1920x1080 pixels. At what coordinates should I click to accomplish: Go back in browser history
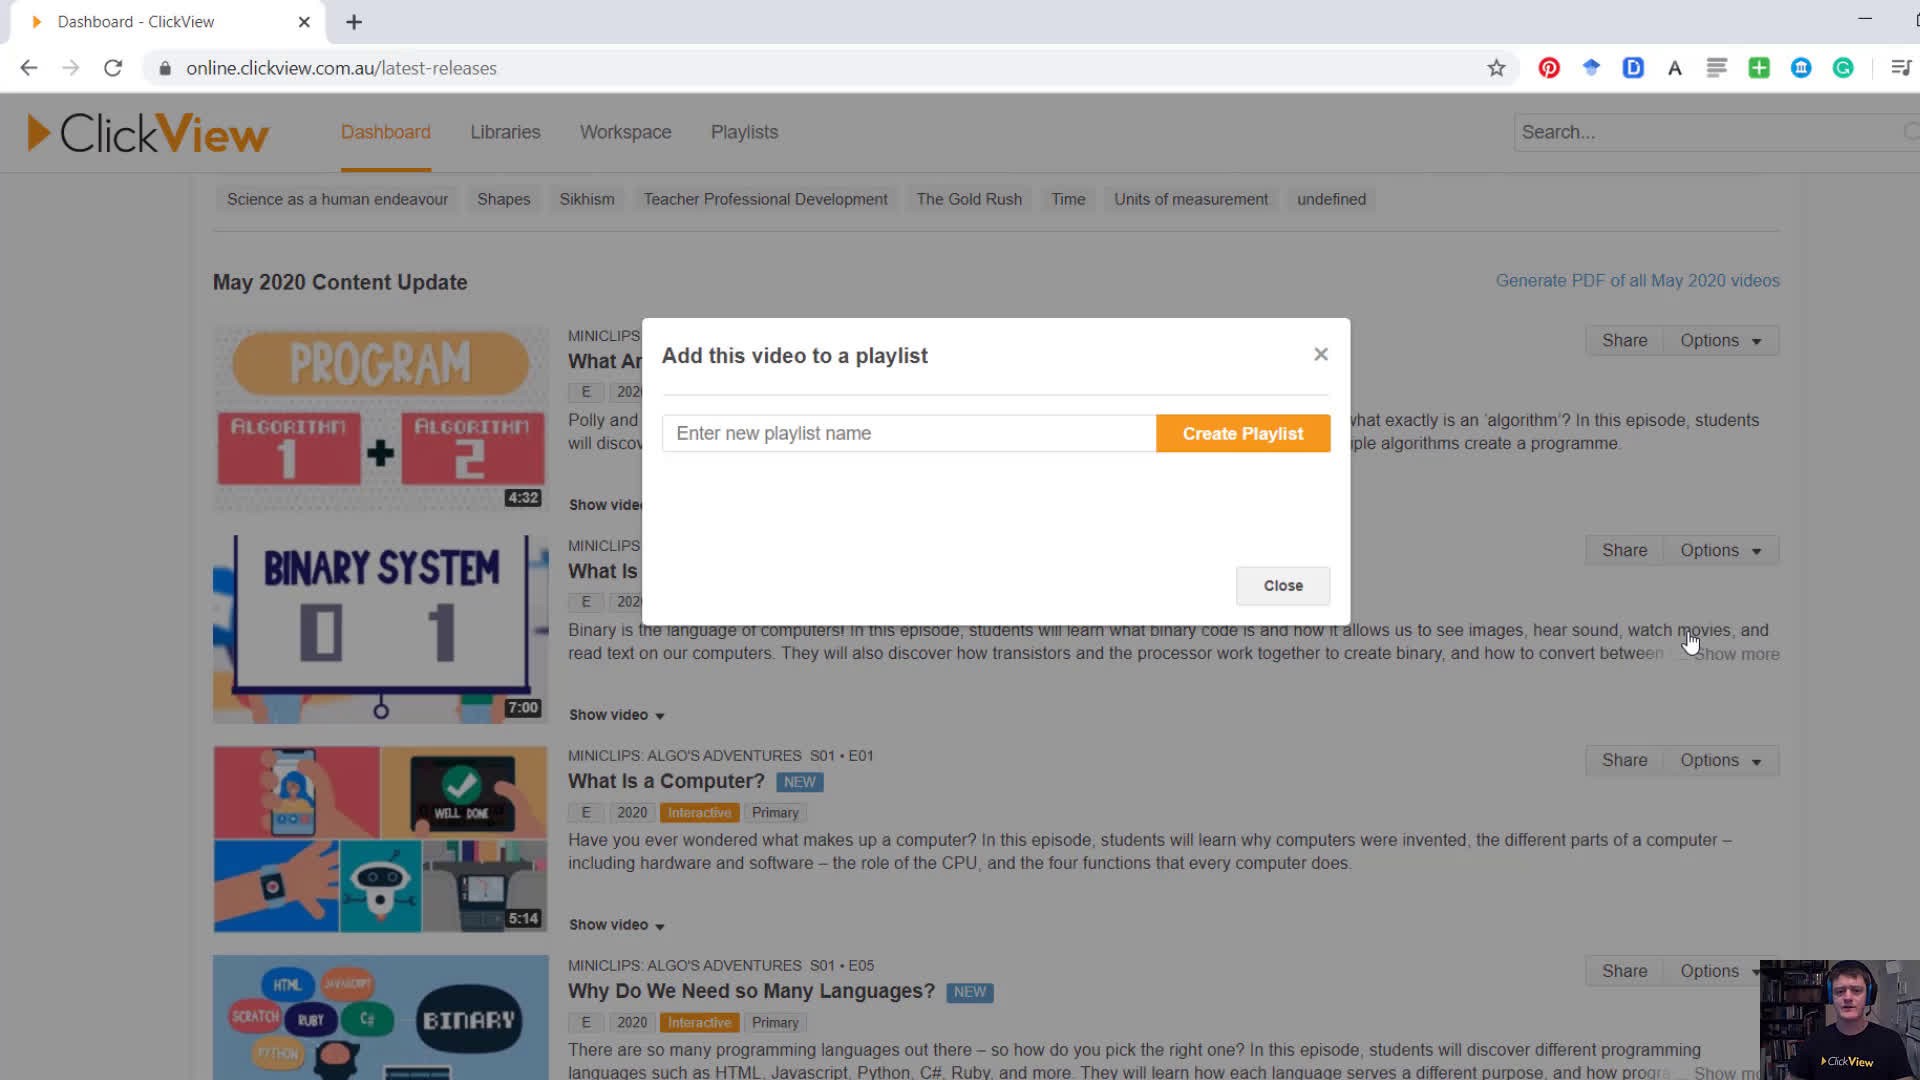coord(29,68)
